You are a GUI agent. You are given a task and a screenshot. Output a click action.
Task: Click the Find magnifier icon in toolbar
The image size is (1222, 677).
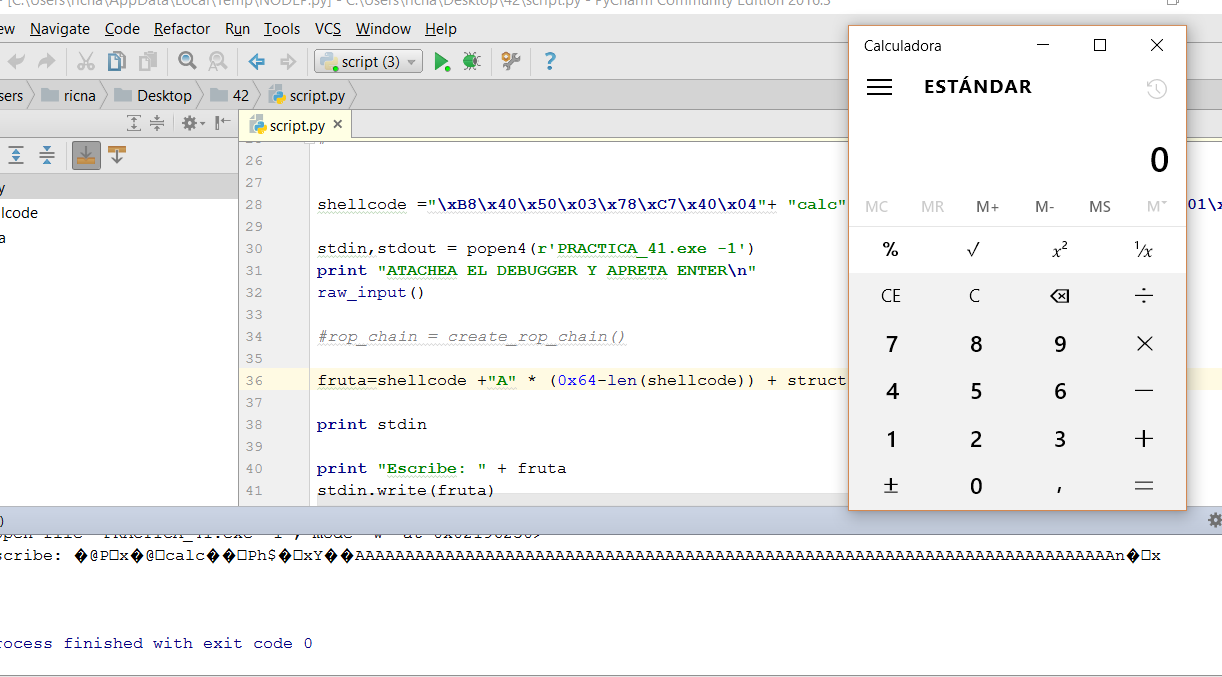[187, 62]
